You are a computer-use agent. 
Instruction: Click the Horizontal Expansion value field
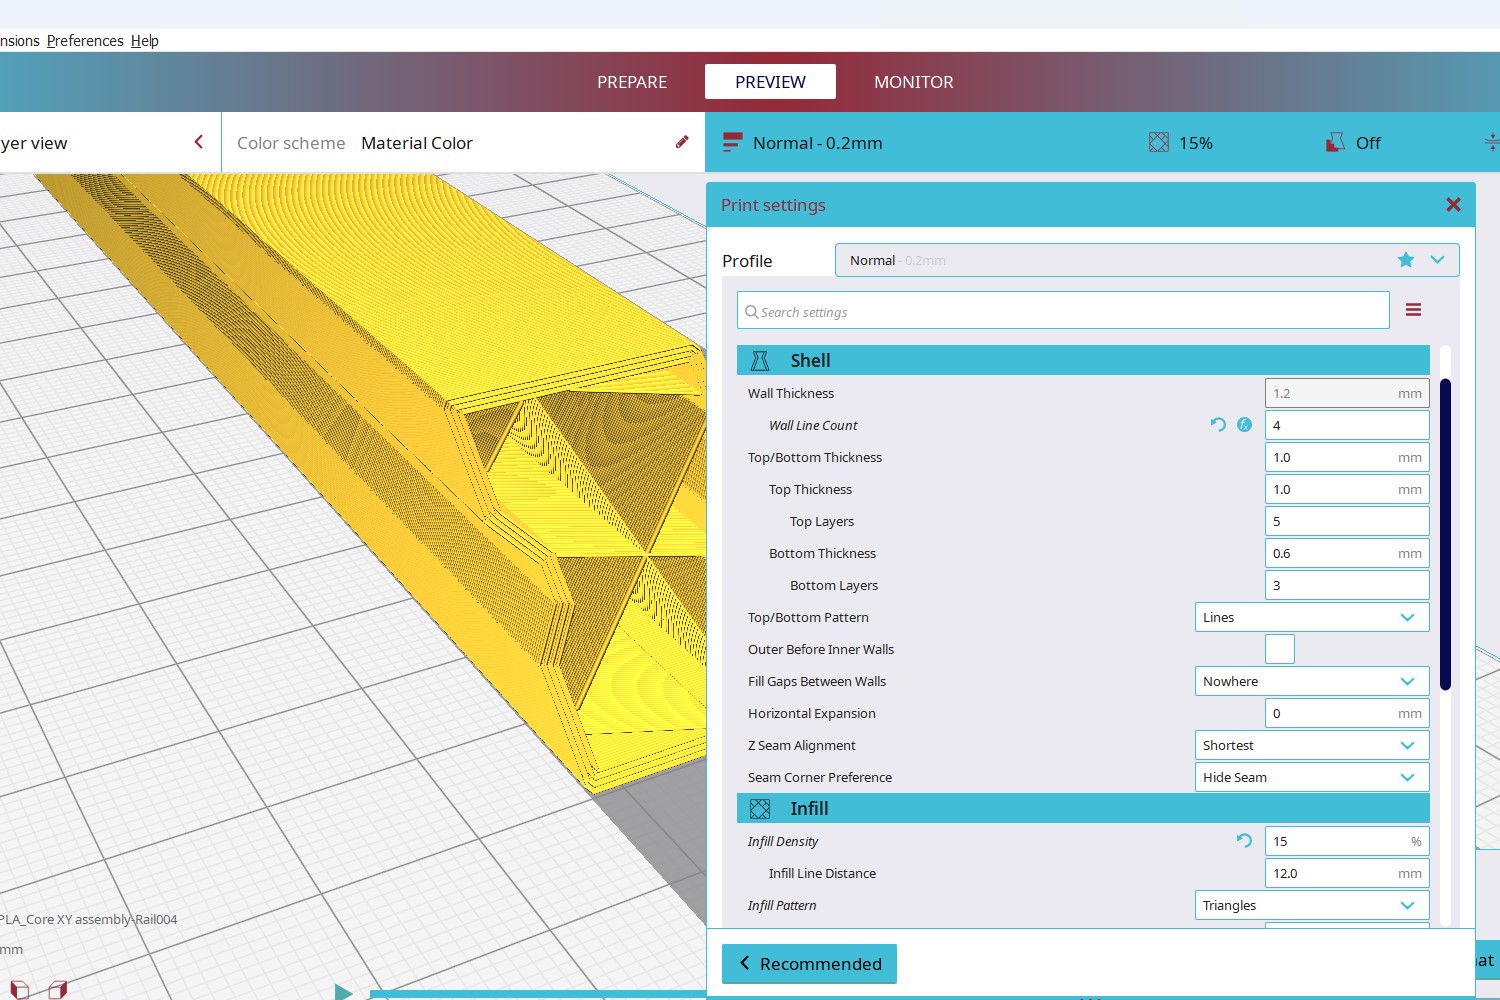[1347, 713]
